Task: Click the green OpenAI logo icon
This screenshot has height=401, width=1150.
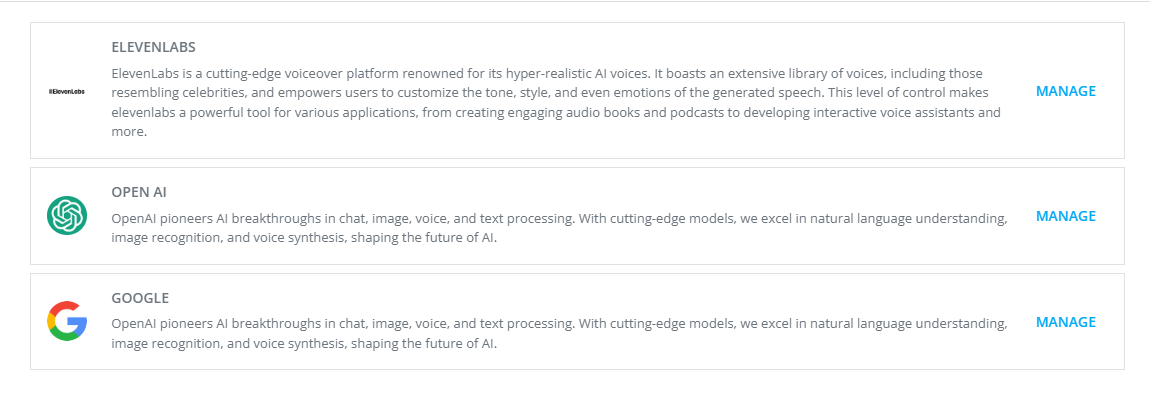Action: point(67,216)
